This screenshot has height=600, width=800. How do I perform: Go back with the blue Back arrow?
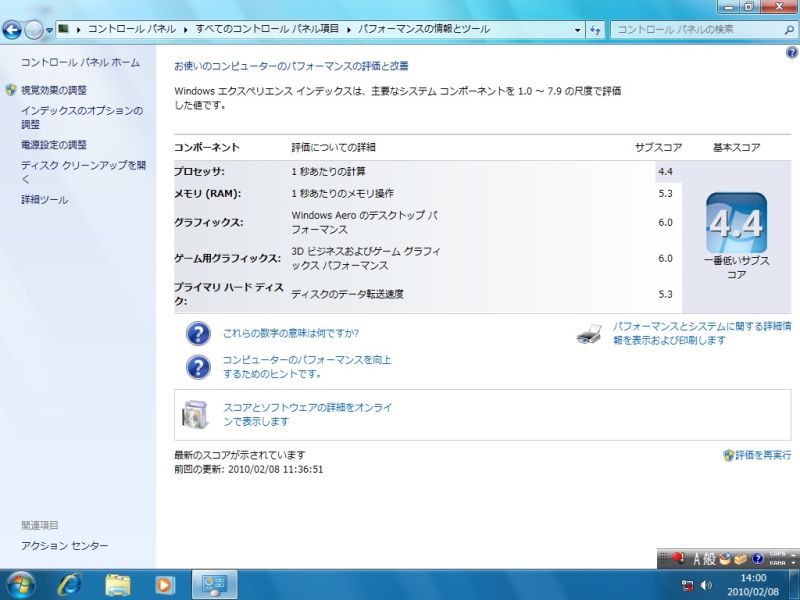point(12,30)
